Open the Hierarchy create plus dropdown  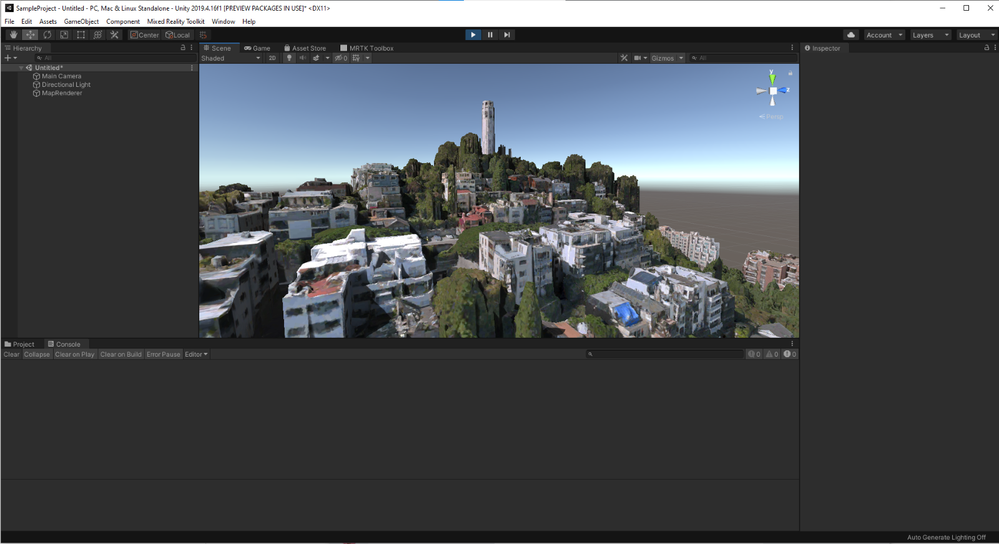coord(11,58)
